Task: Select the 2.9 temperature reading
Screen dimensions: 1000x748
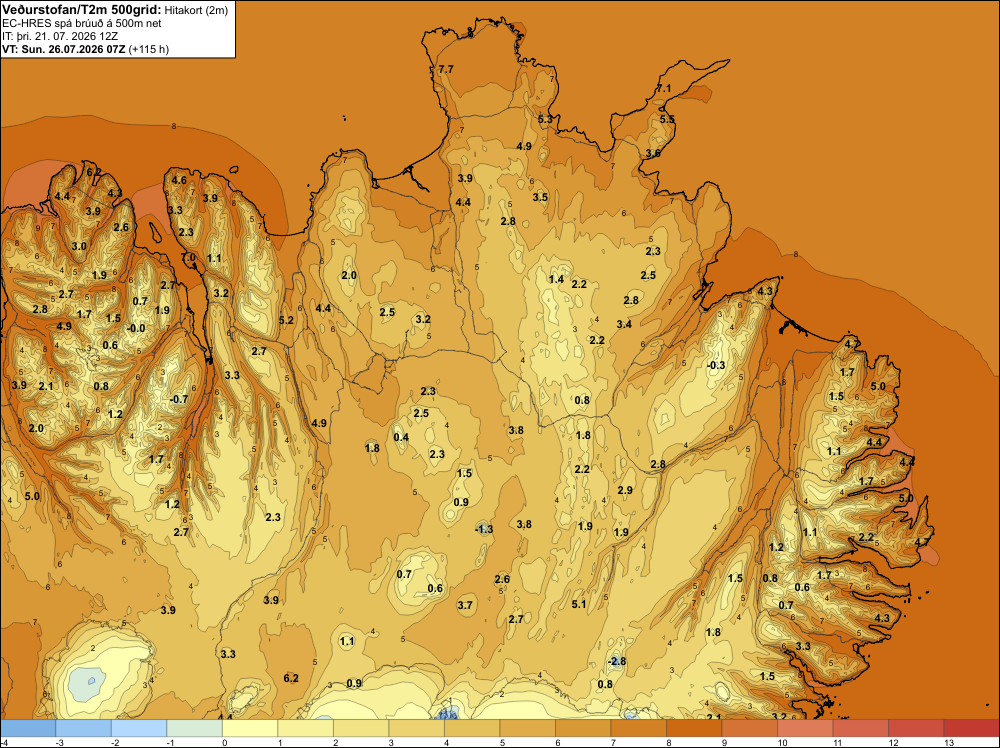Action: point(625,490)
